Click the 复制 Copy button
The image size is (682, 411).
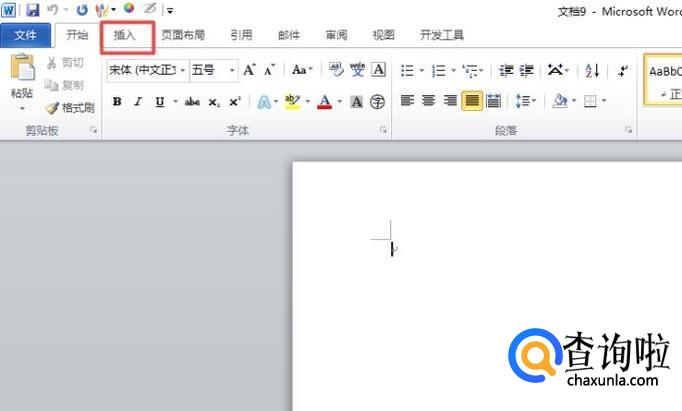[65, 85]
